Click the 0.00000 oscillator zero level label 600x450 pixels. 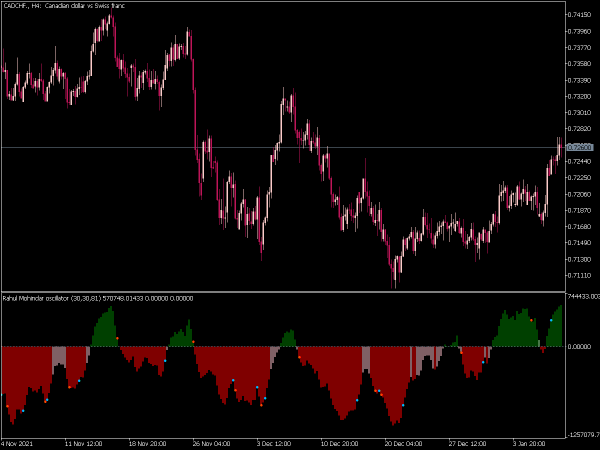tap(580, 347)
